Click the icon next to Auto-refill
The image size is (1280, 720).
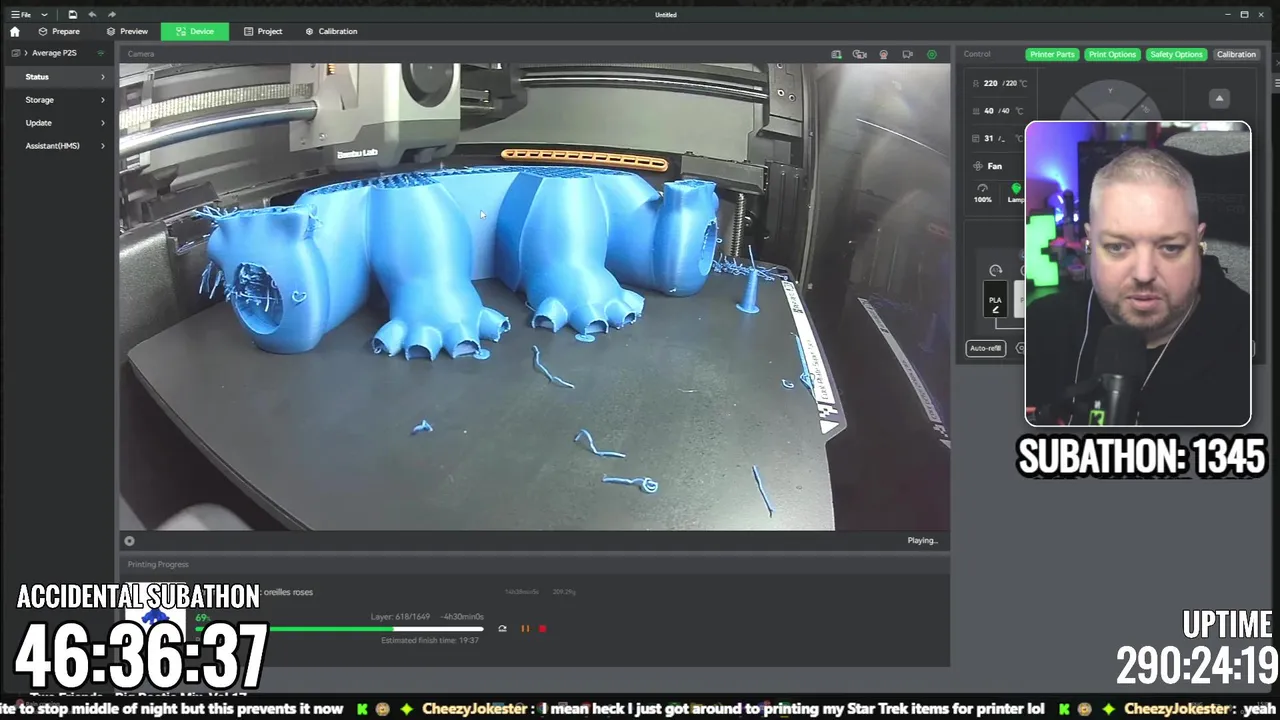coord(1020,348)
